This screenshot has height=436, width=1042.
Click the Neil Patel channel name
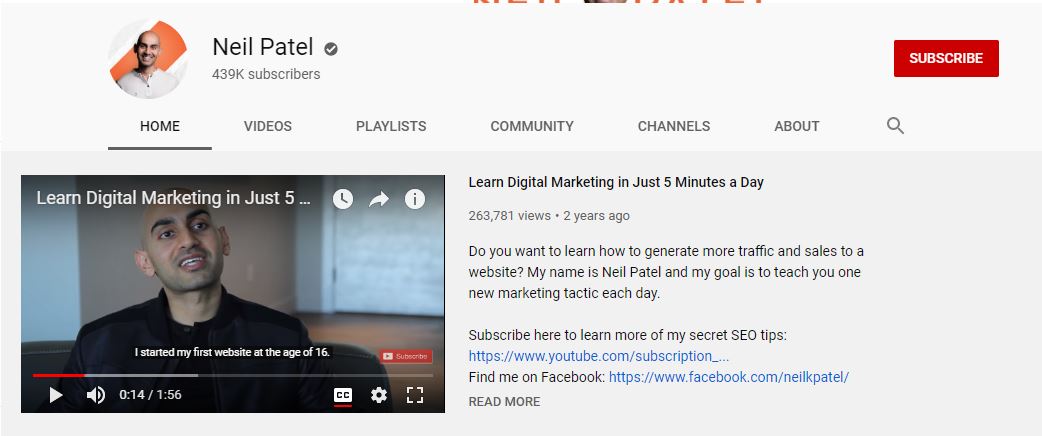(x=262, y=47)
